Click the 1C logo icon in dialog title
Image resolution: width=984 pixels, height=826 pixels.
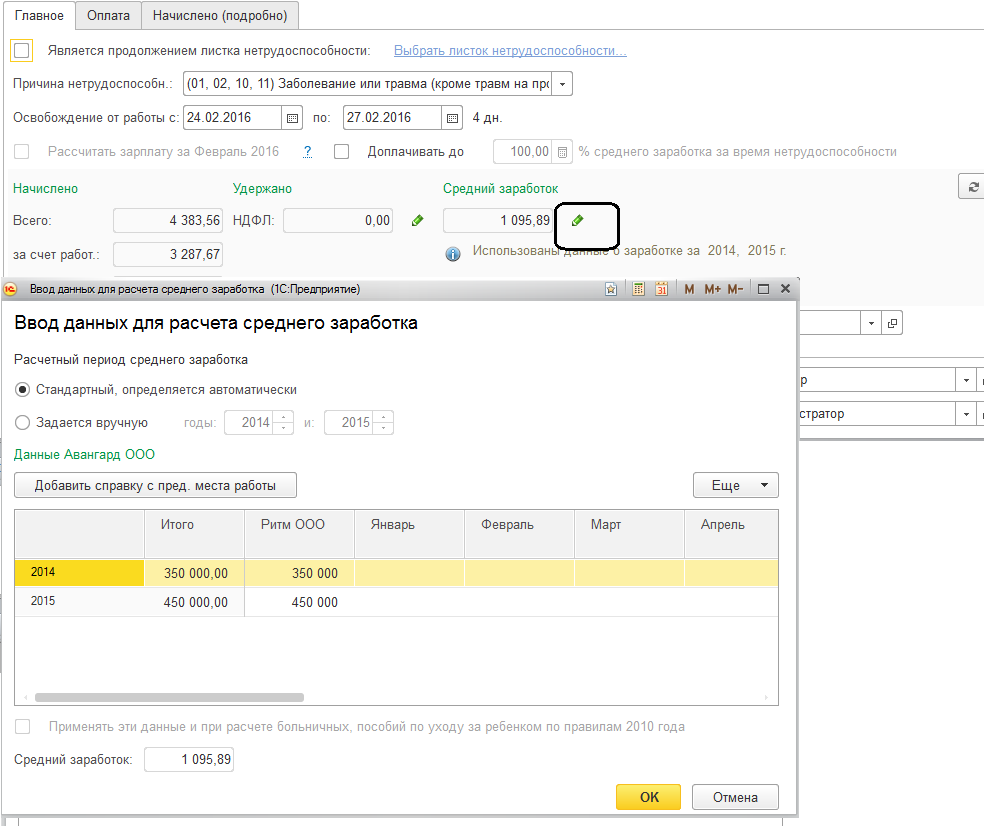pos(10,289)
